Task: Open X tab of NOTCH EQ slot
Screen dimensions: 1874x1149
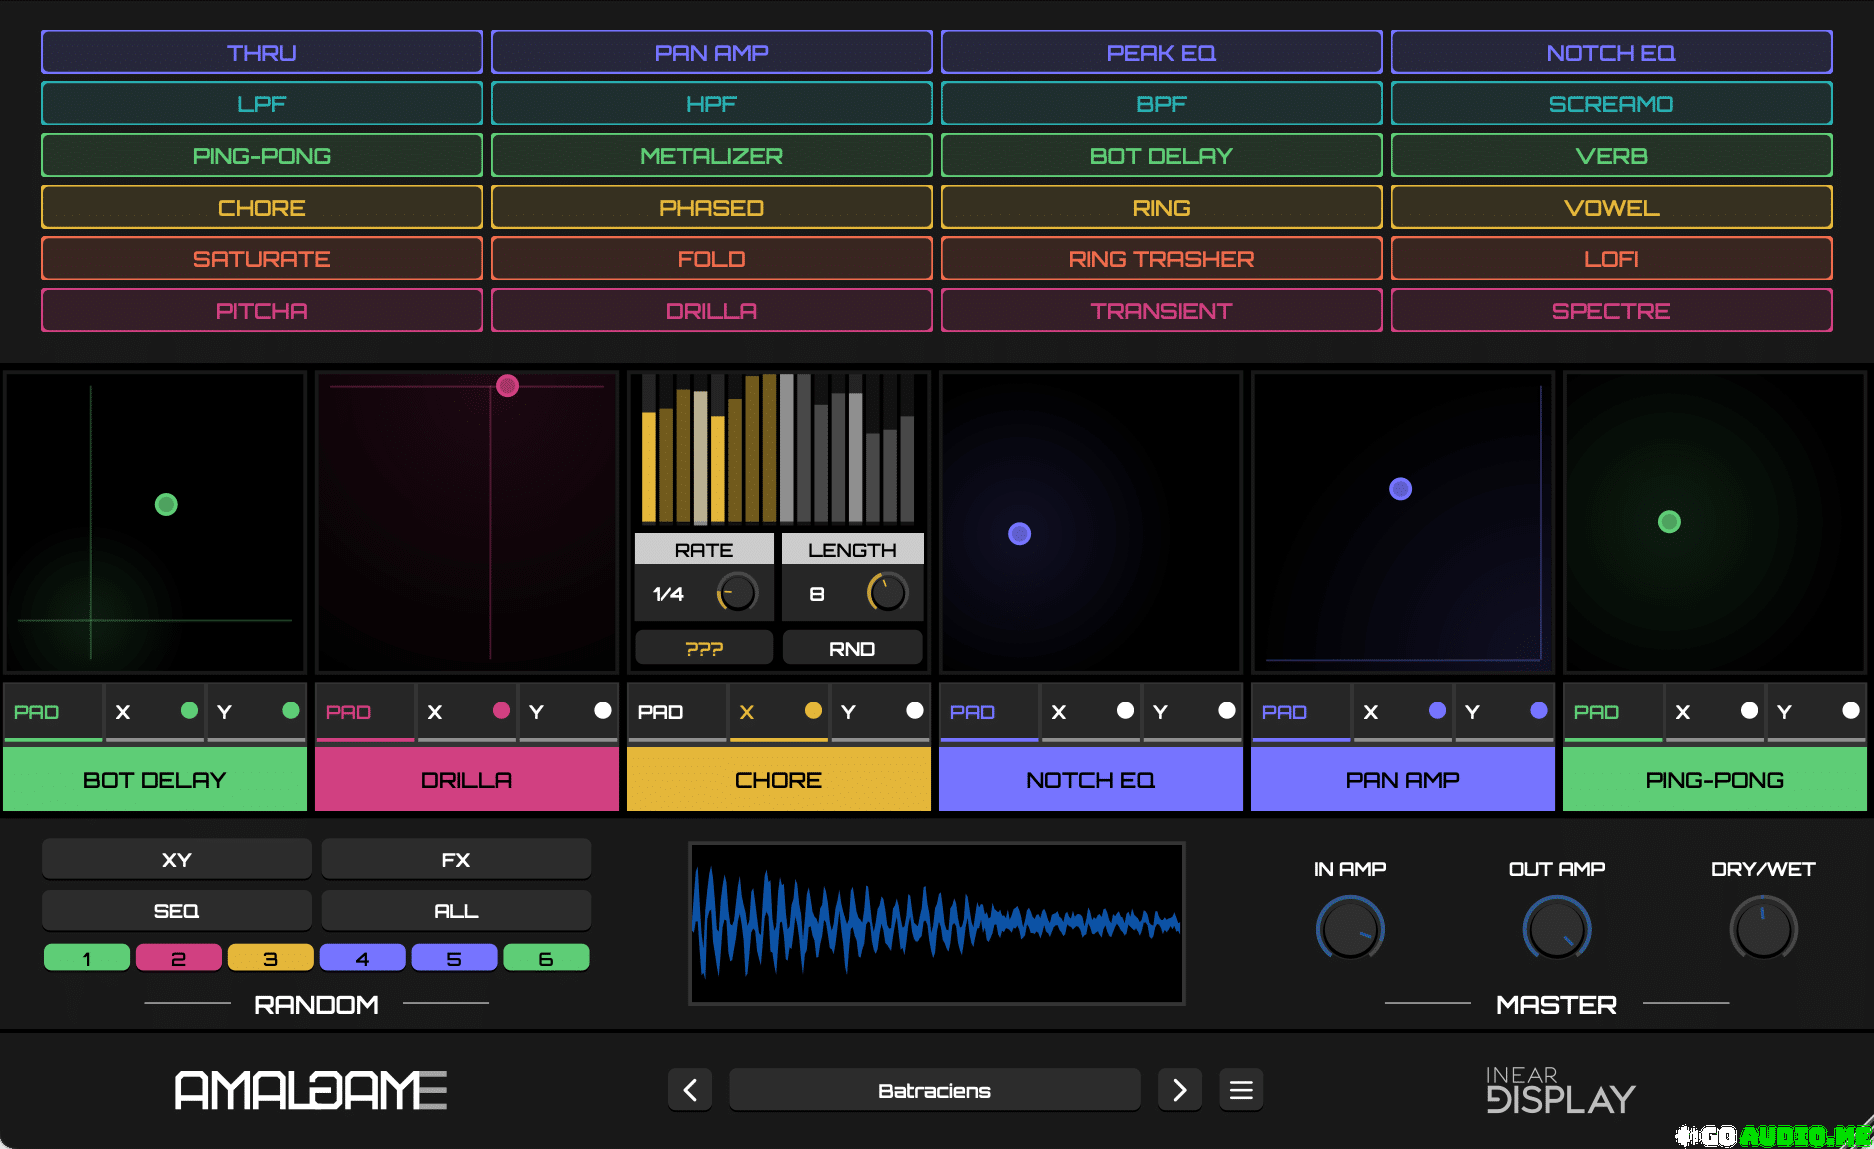Action: (x=1091, y=712)
